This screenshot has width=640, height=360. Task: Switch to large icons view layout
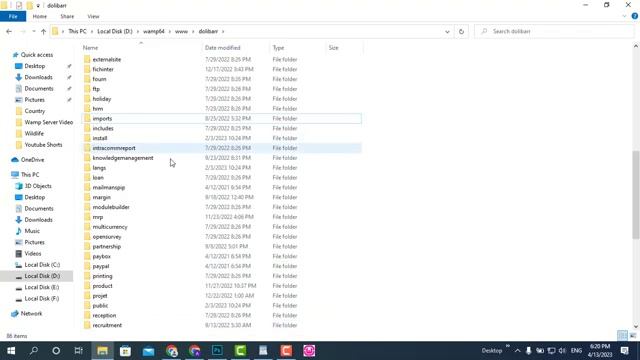pos(633,336)
